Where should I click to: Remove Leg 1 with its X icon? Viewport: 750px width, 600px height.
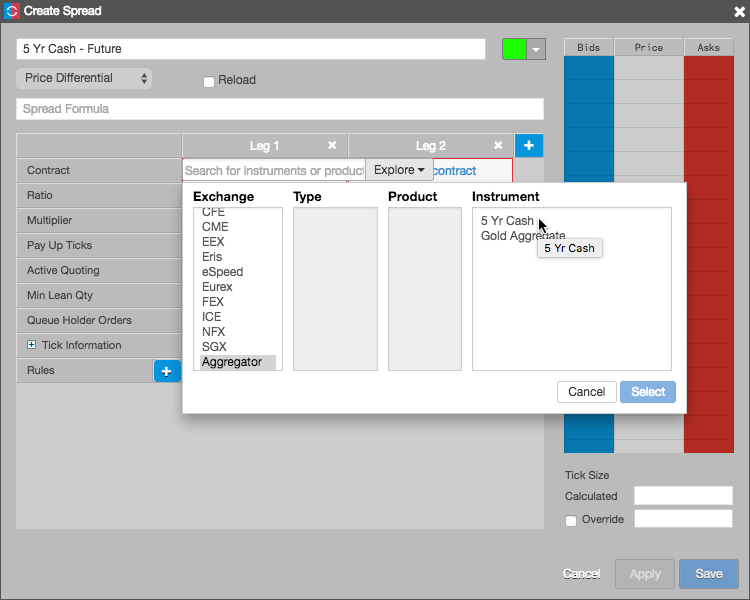tap(332, 145)
